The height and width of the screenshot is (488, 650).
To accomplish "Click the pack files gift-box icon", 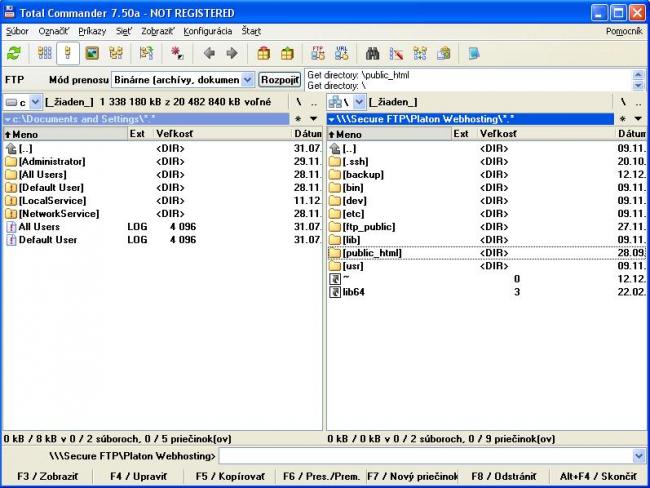I will [263, 53].
